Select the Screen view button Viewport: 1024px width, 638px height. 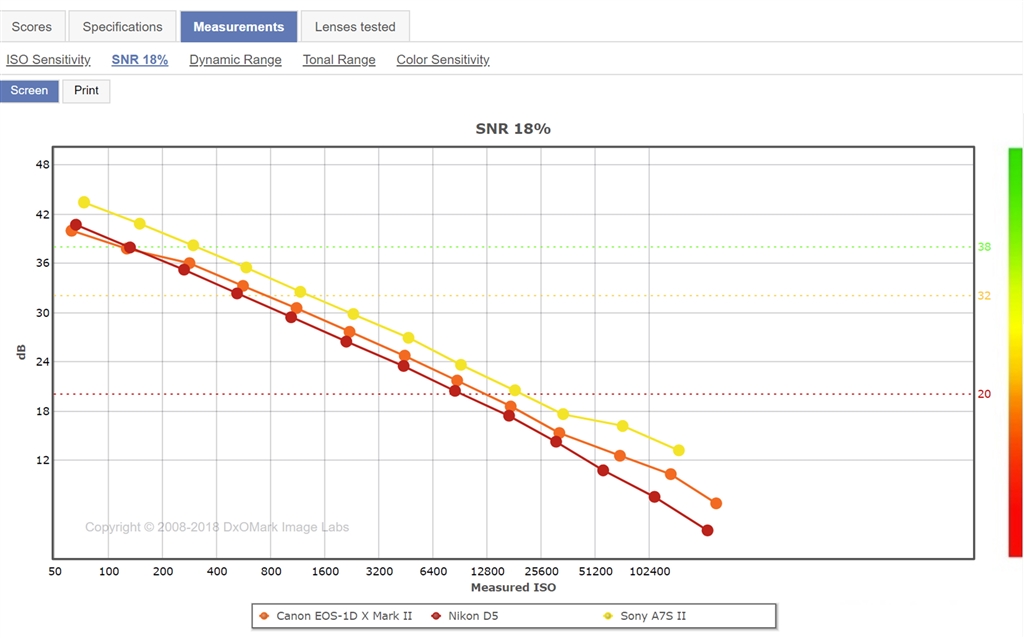click(29, 91)
